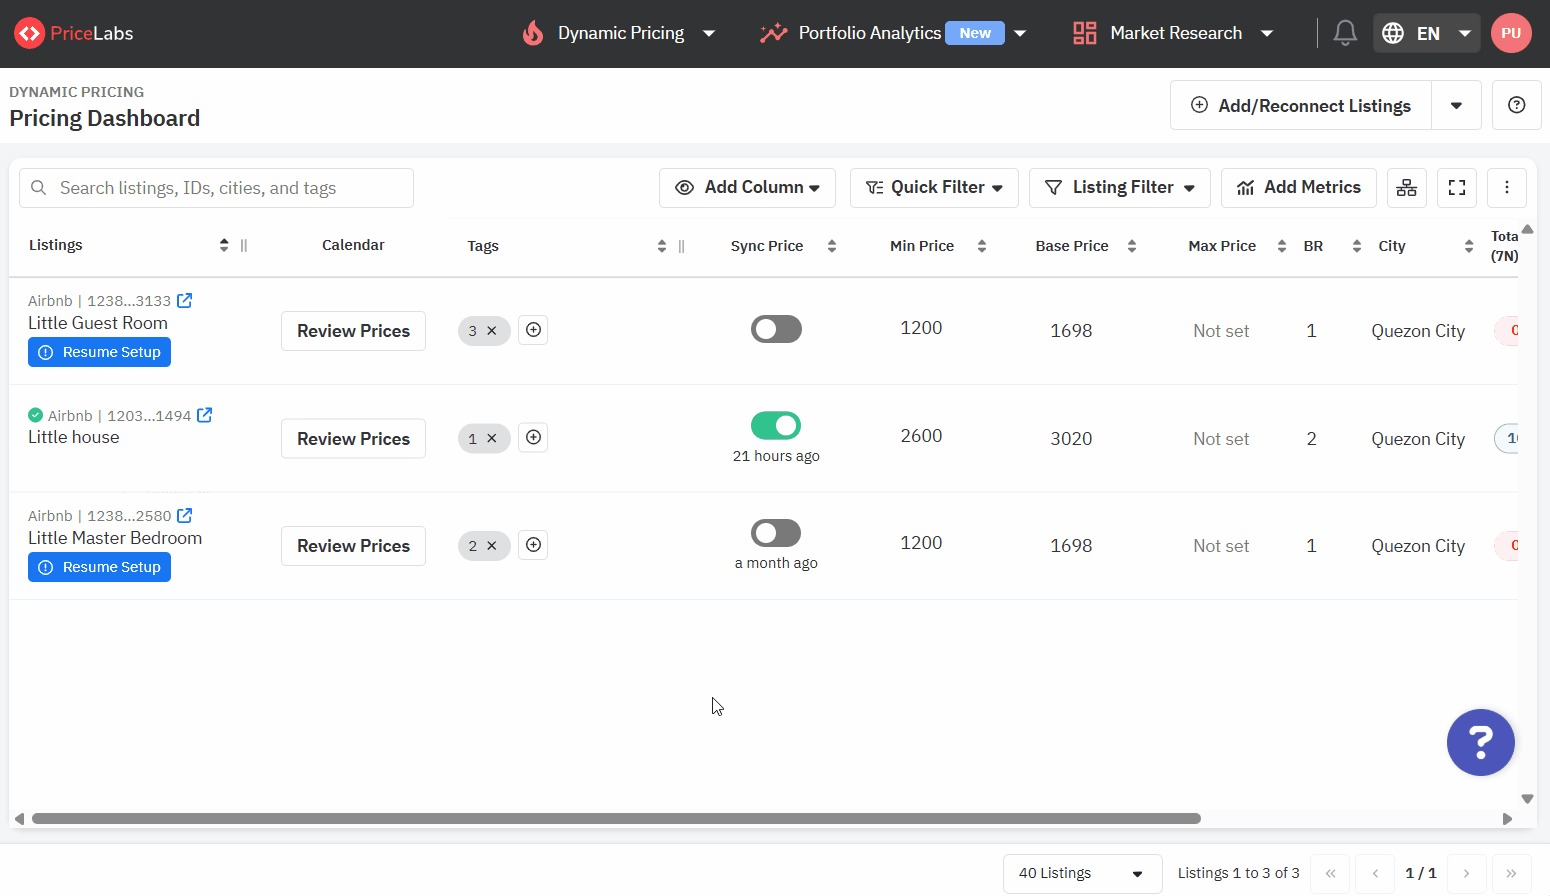Click the help question mark icon in header
This screenshot has height=896, width=1550.
point(1516,105)
